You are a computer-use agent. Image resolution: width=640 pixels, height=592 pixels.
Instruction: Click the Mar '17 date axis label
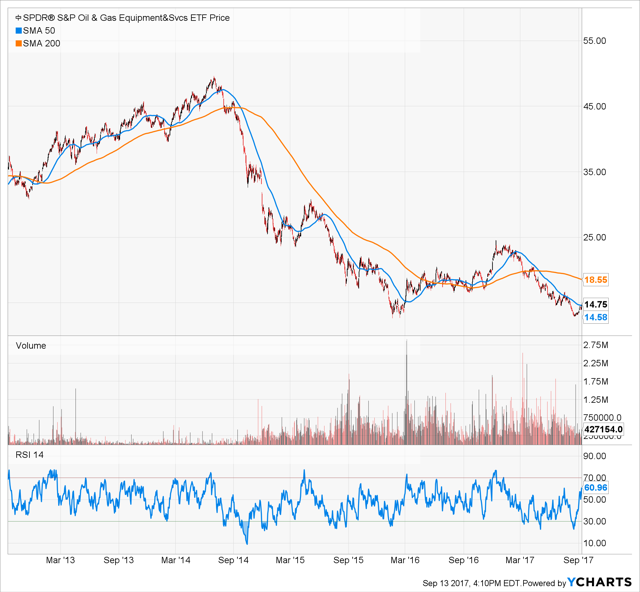tap(520, 560)
